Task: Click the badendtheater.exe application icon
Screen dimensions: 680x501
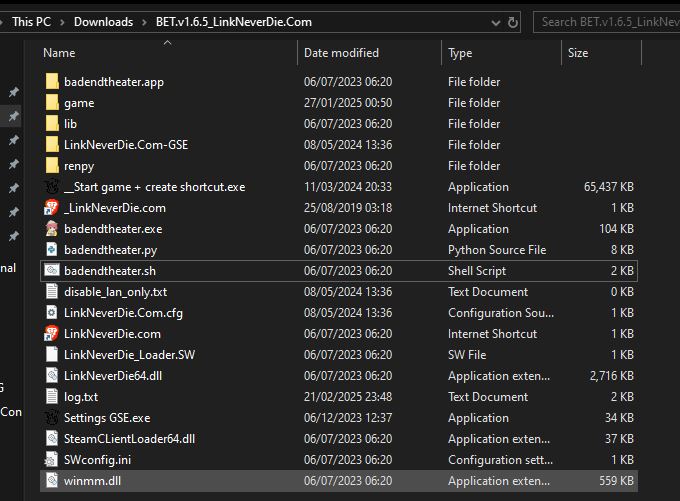Action: [x=52, y=229]
